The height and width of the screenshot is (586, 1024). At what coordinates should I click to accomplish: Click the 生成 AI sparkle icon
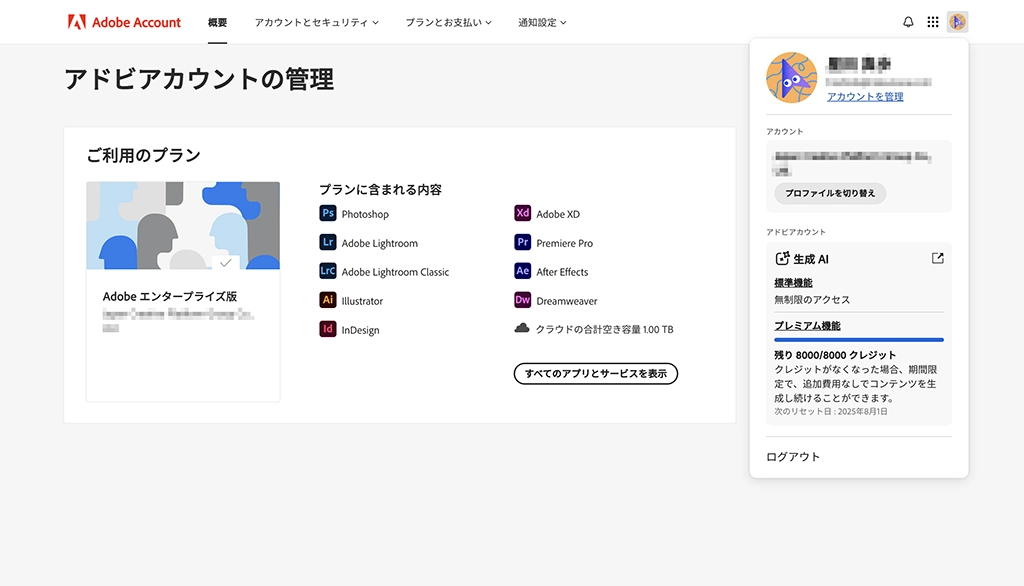tap(782, 259)
